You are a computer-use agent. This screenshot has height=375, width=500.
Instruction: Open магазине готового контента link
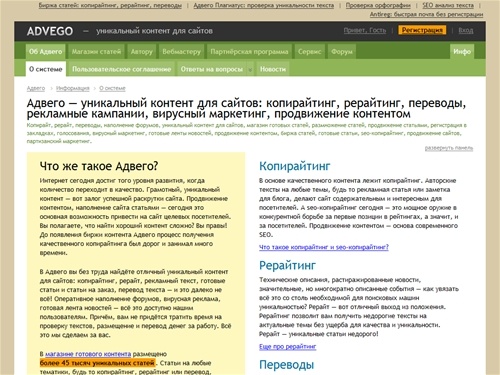pyautogui.click(x=88, y=354)
